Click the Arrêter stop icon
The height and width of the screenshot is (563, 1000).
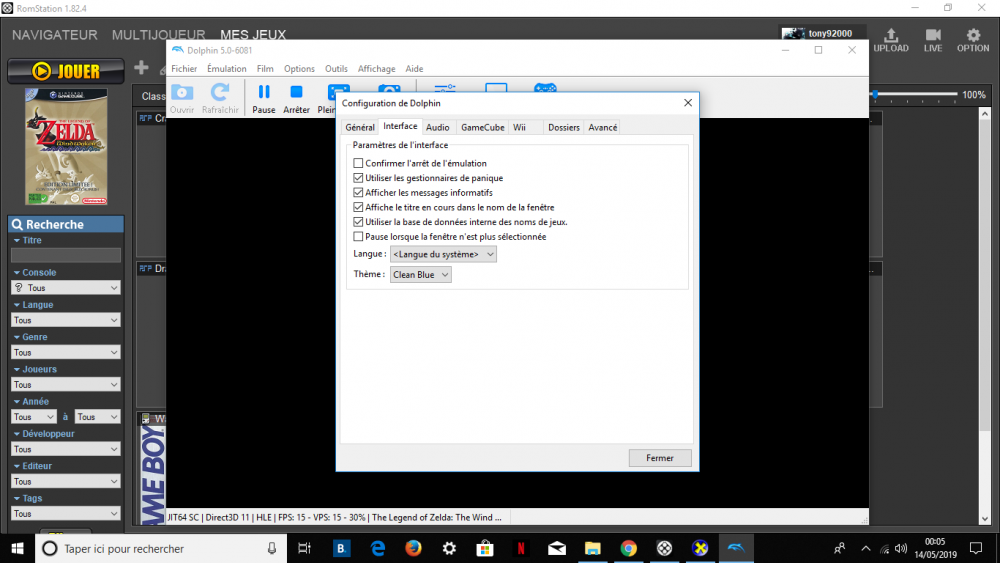pos(296,93)
